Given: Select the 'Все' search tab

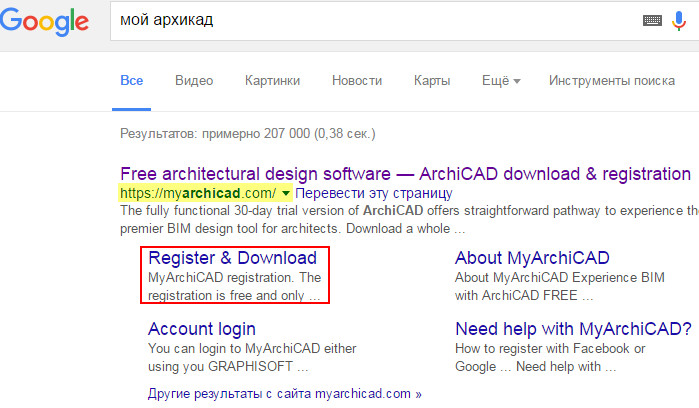Looking at the screenshot, I should click(x=132, y=81).
